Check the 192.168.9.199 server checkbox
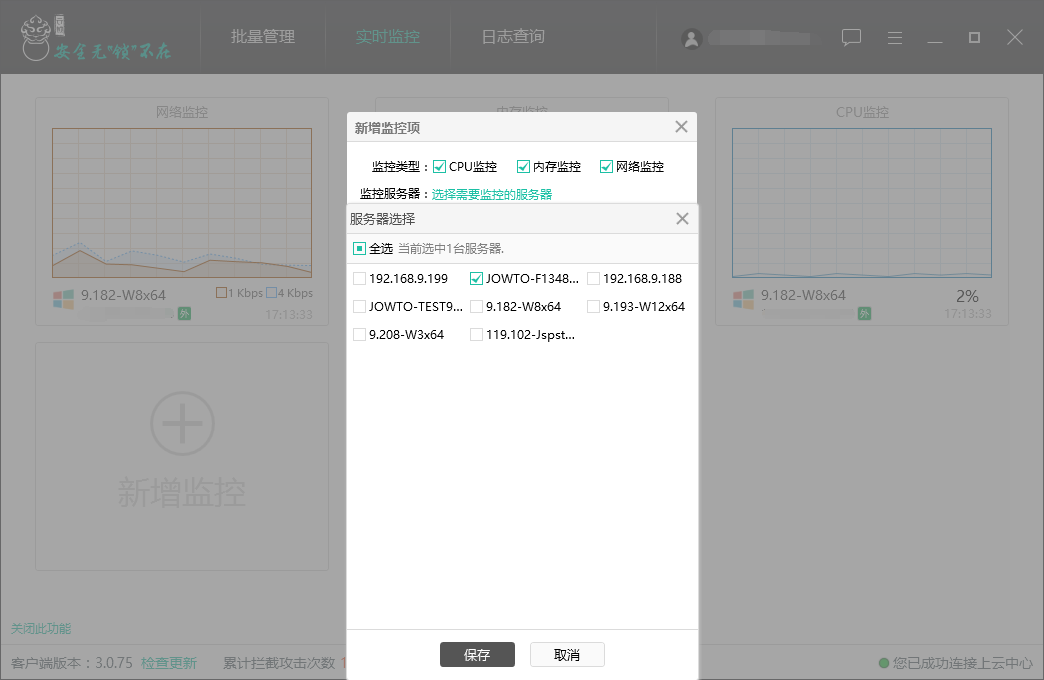The width and height of the screenshot is (1044, 680). [358, 278]
